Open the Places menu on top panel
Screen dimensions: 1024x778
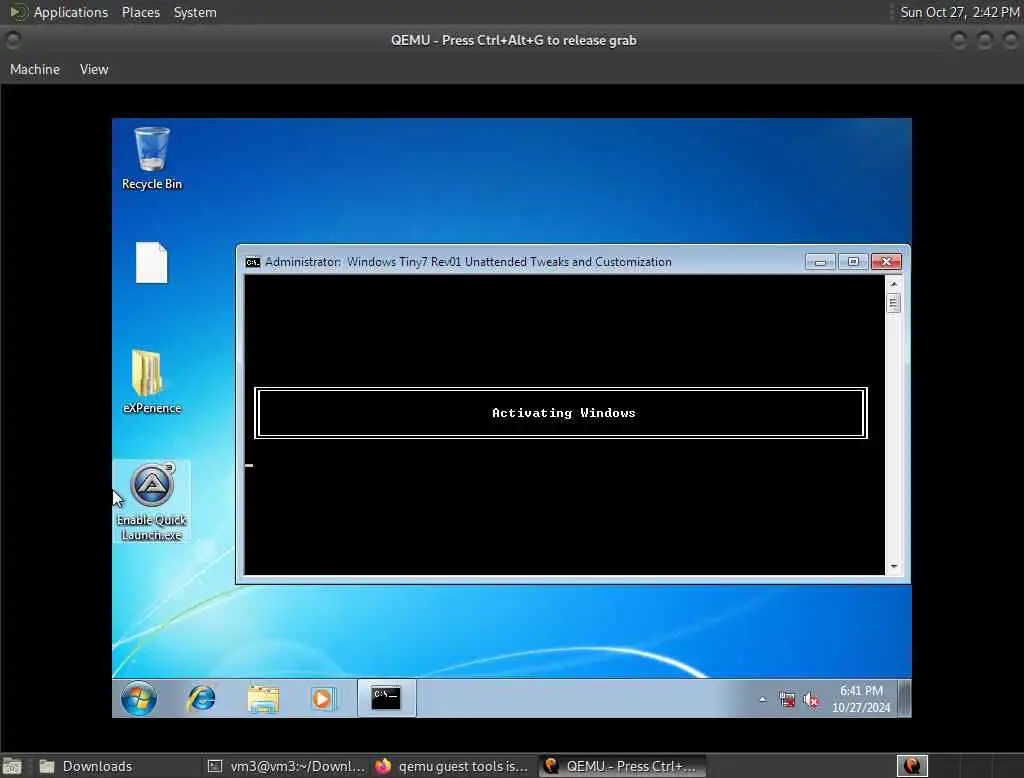[140, 12]
